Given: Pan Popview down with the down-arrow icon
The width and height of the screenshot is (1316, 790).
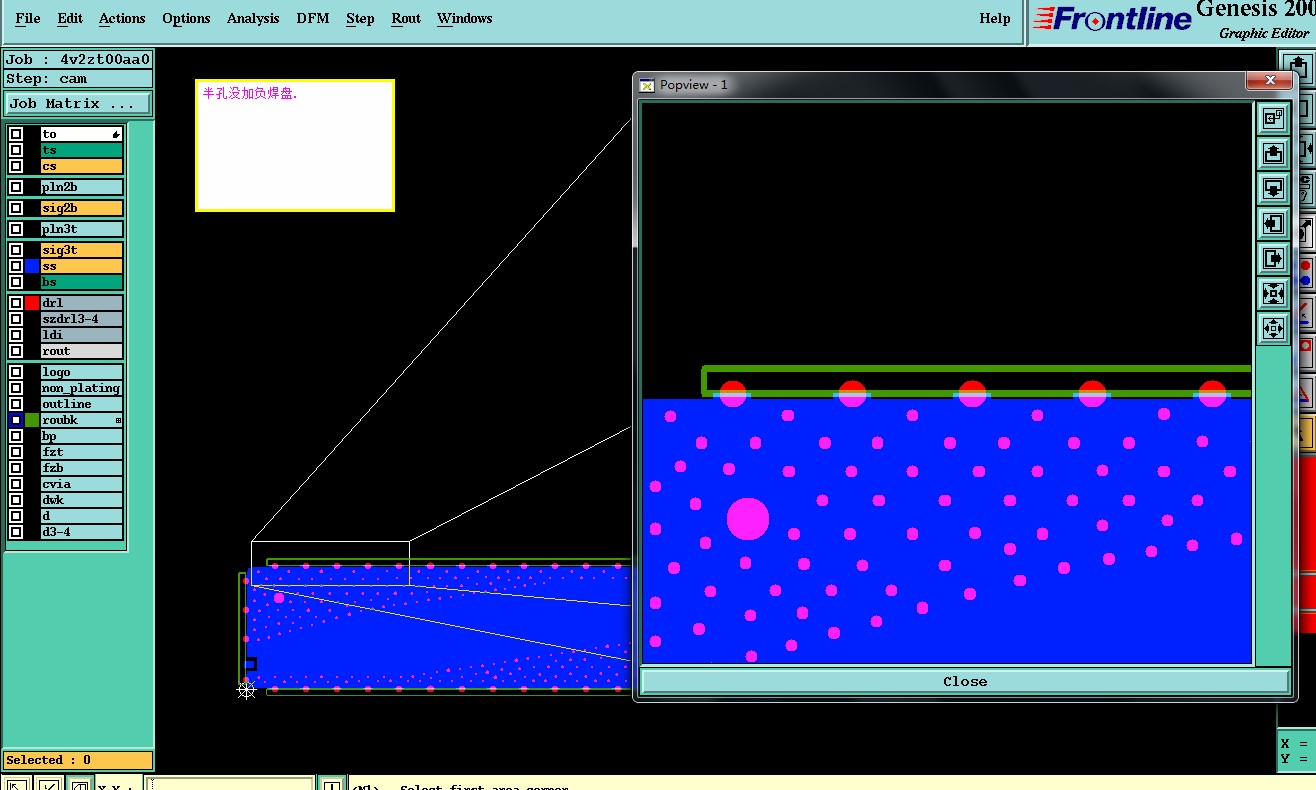Looking at the screenshot, I should (x=1273, y=188).
